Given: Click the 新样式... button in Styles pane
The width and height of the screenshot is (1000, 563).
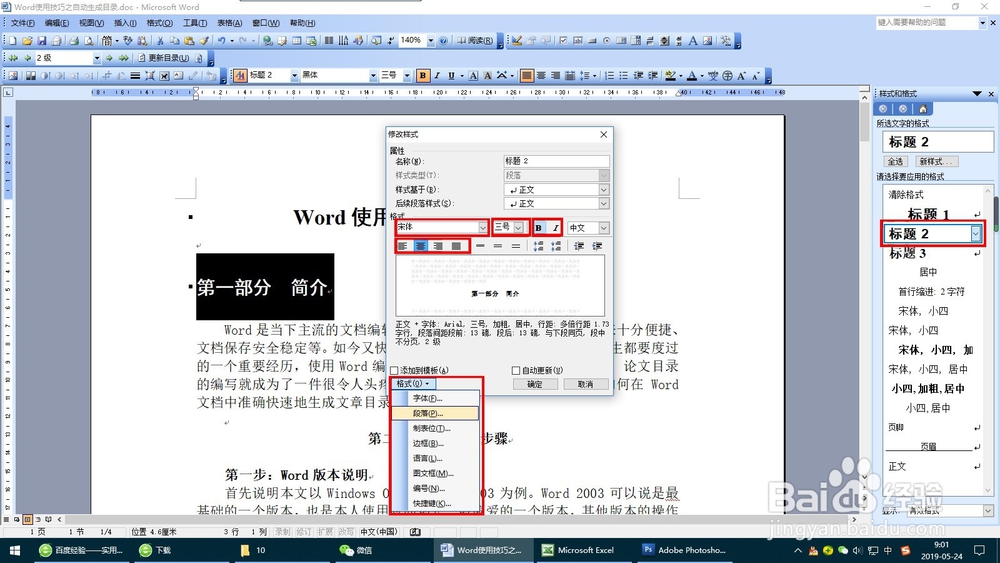Looking at the screenshot, I should click(x=936, y=161).
